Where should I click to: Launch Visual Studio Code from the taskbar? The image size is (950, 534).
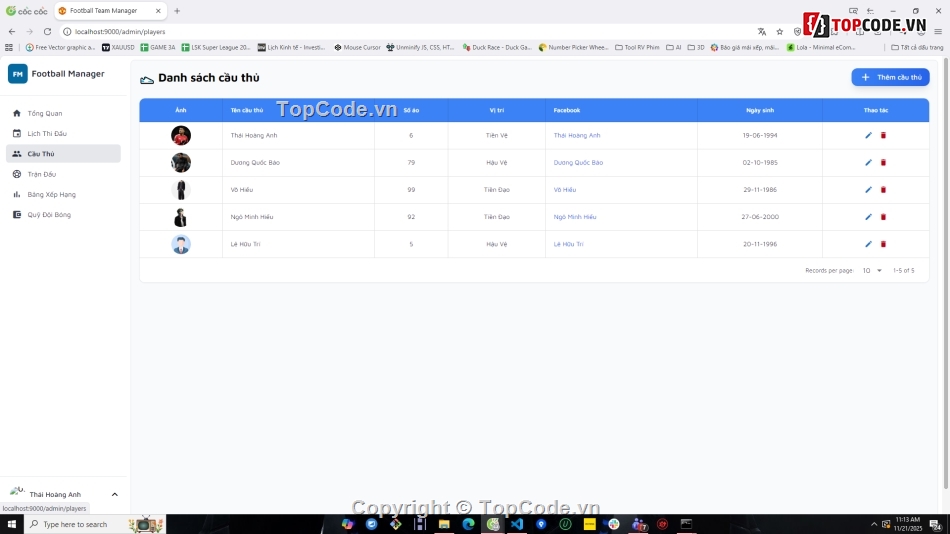coord(517,524)
